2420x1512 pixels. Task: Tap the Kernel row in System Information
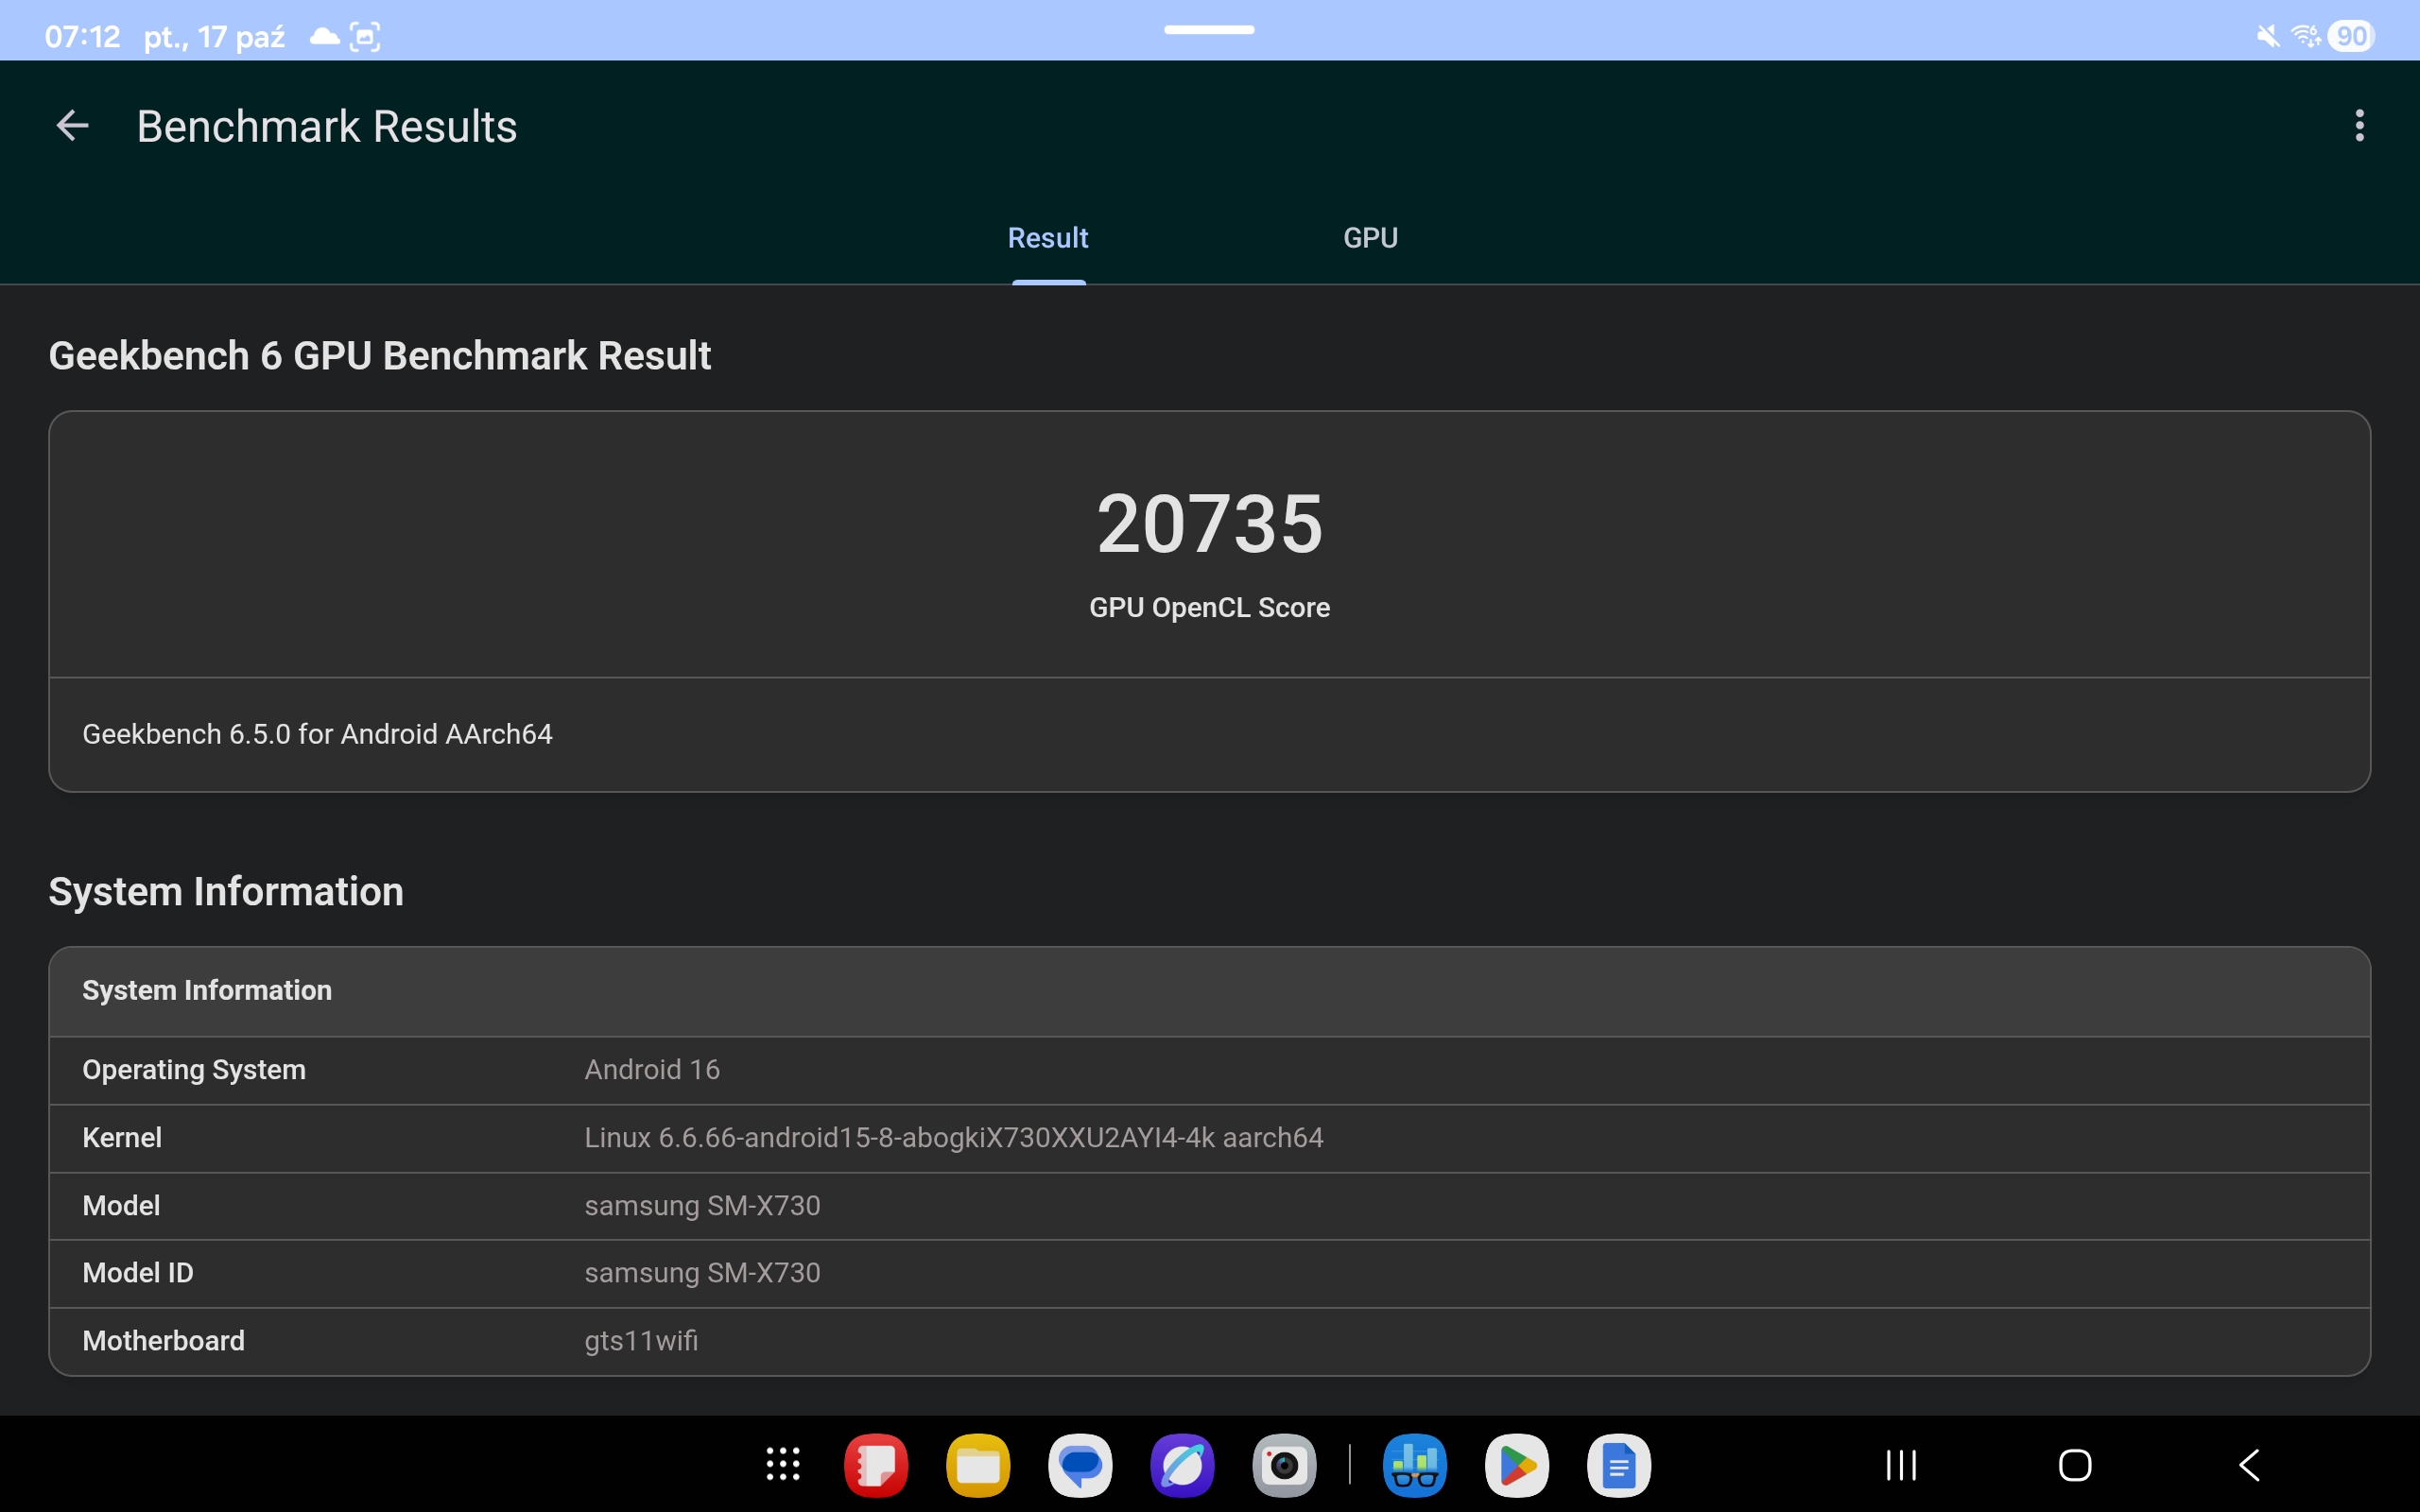coord(1209,1138)
